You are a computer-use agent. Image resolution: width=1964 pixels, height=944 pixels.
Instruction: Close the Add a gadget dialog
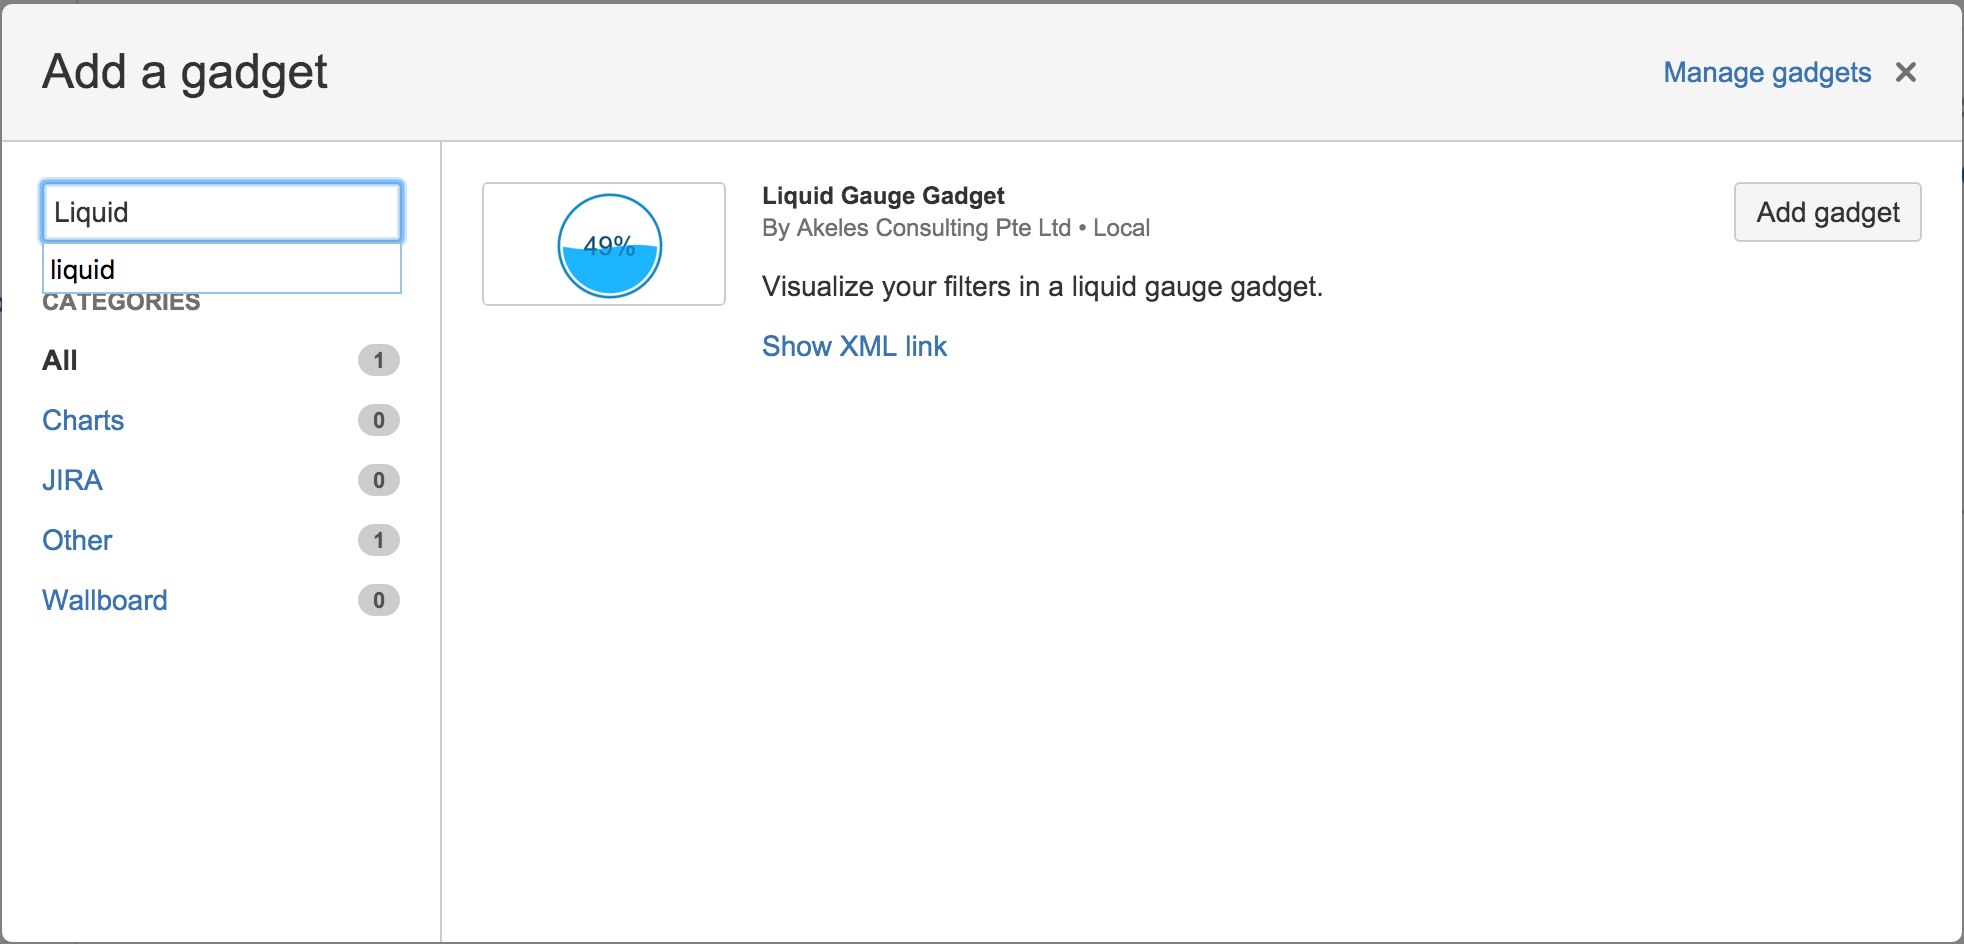pyautogui.click(x=1906, y=71)
